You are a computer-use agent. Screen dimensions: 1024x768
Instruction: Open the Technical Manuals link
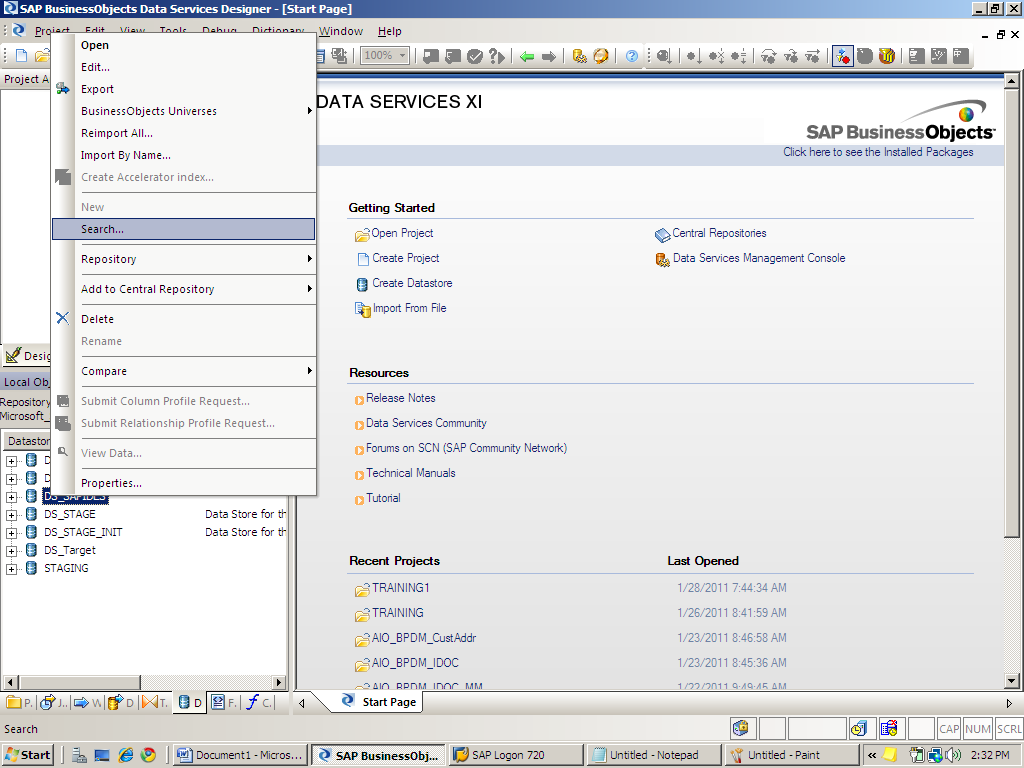411,473
